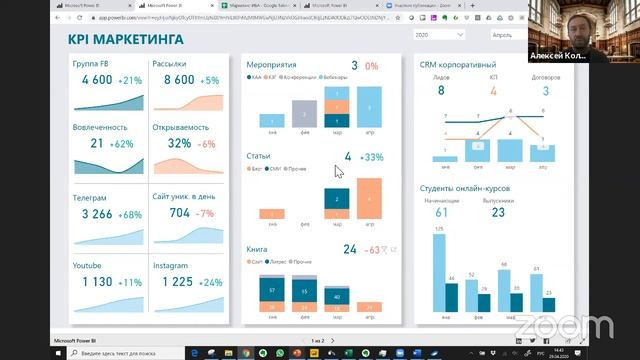Image resolution: width=640 pixels, height=360 pixels.
Task: Open Zoom from the taskbar
Action: pyautogui.click(x=400, y=353)
